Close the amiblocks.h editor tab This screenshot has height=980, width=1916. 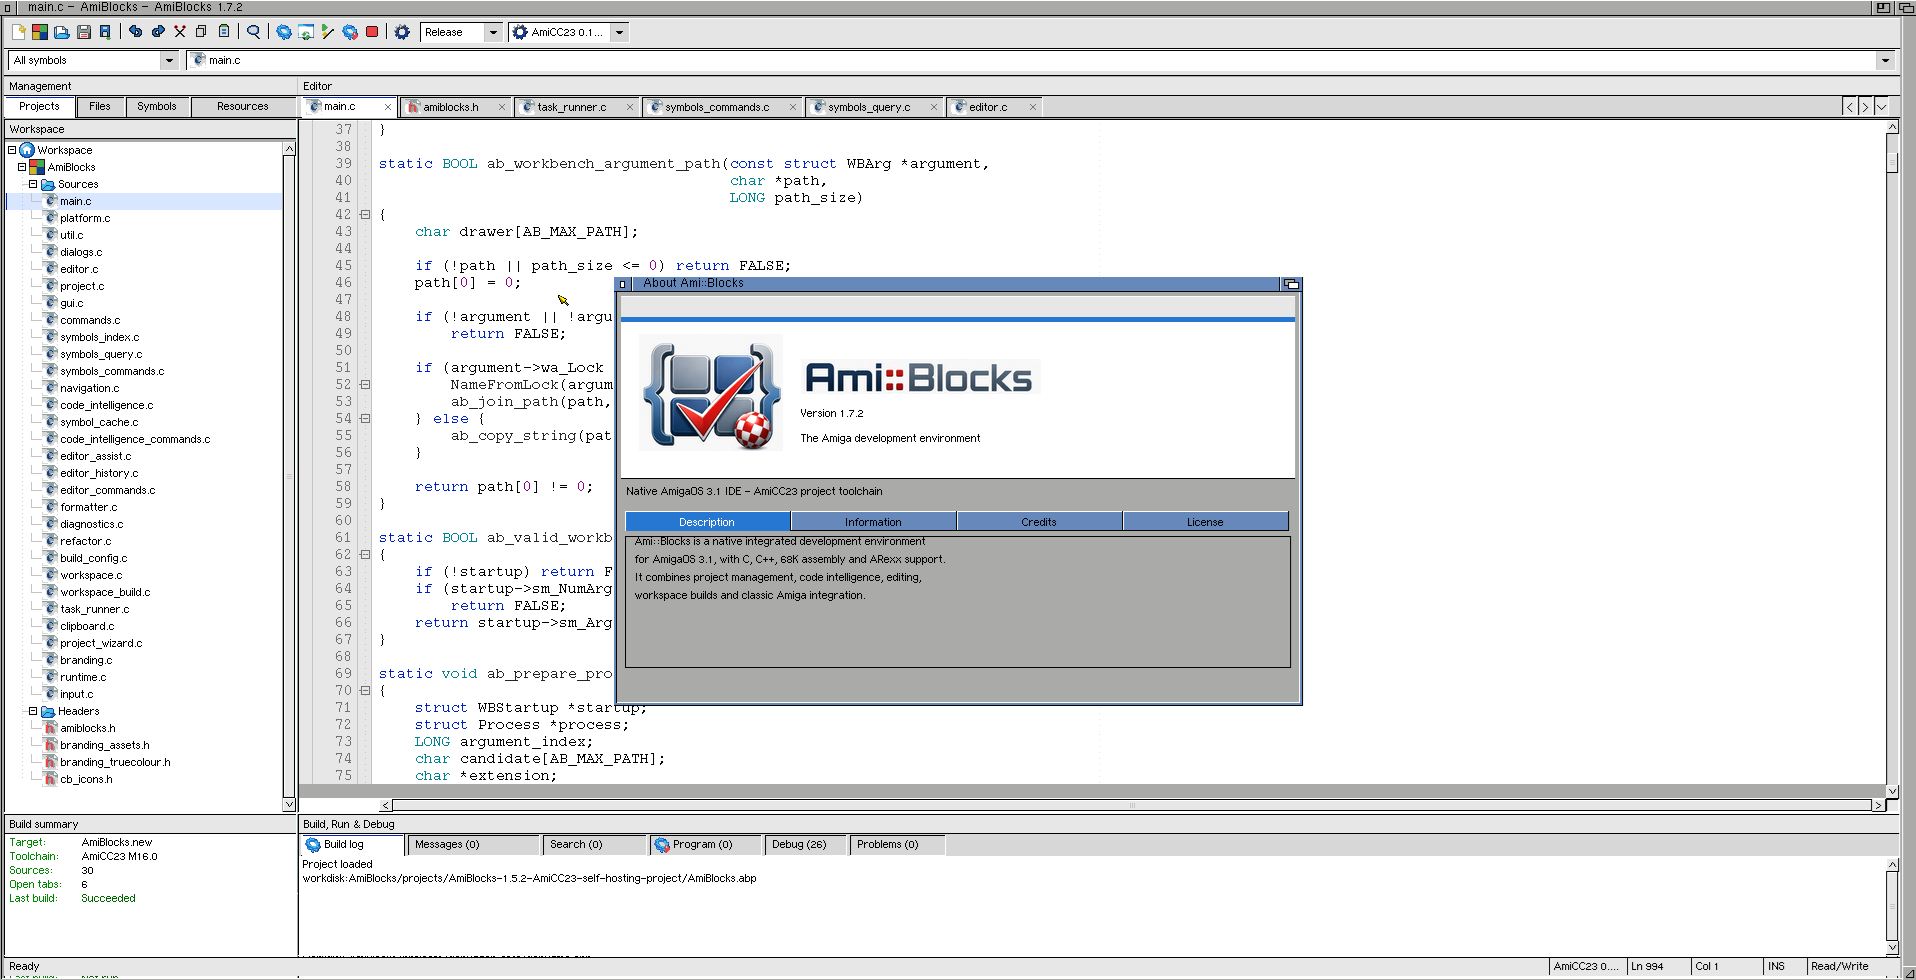tap(502, 107)
